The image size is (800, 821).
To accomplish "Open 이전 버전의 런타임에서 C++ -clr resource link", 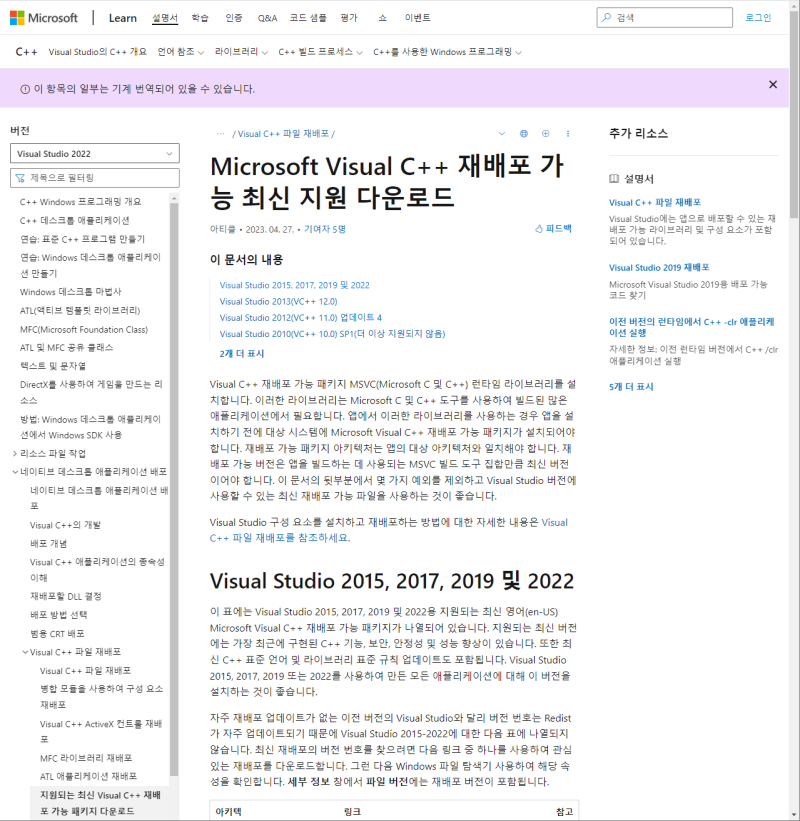I will tap(692, 327).
